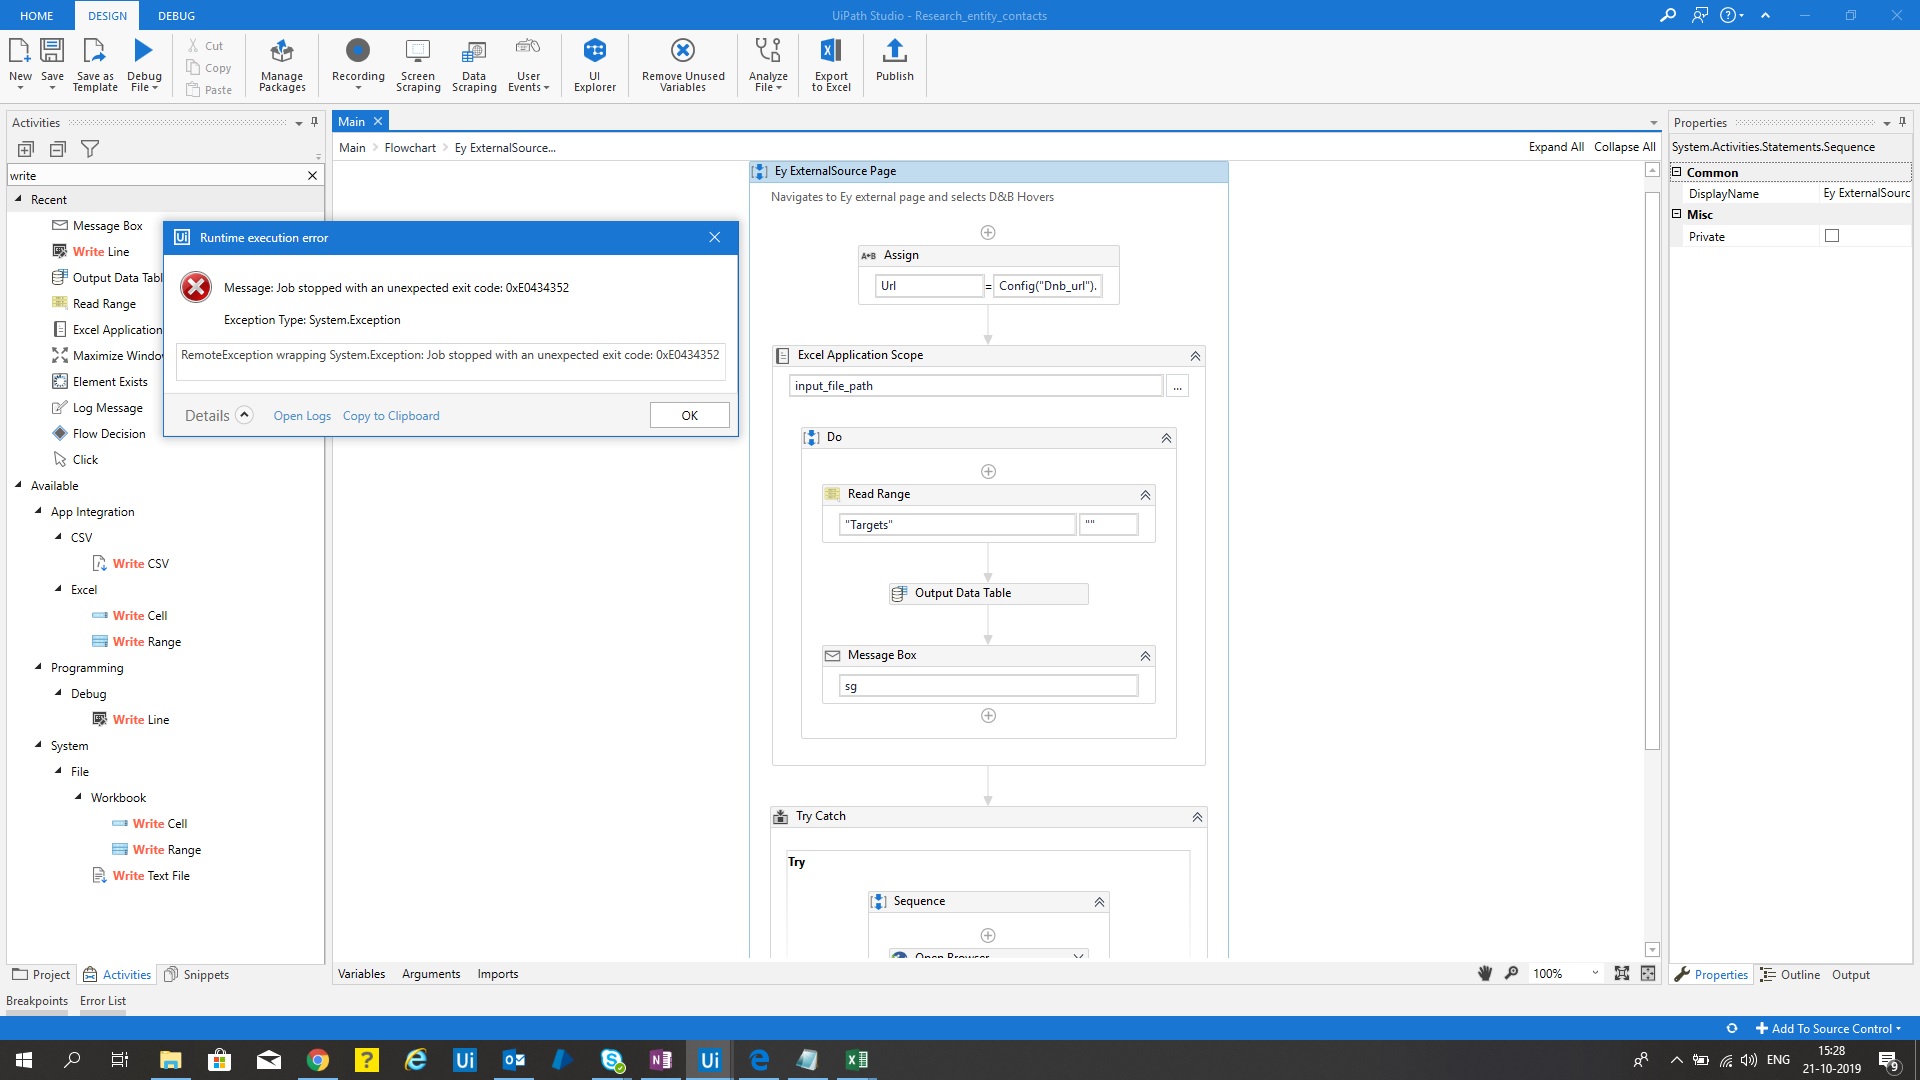Open Arguments panel
Screen dimensions: 1920x1080
[x=431, y=973]
